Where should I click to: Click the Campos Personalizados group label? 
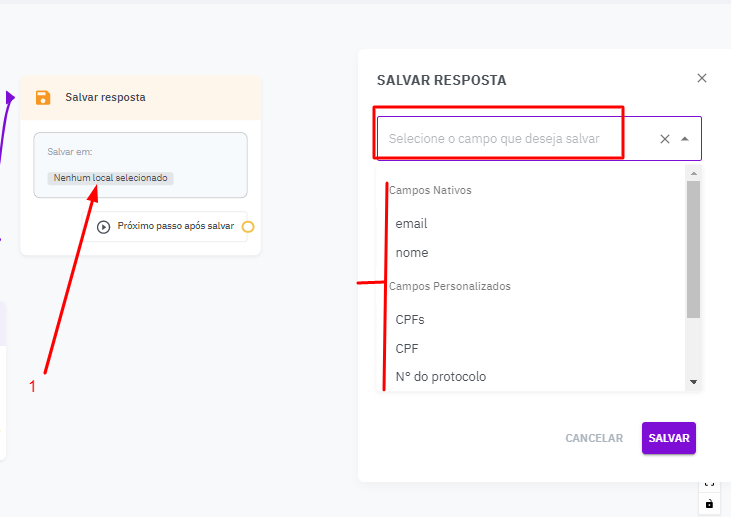point(450,286)
